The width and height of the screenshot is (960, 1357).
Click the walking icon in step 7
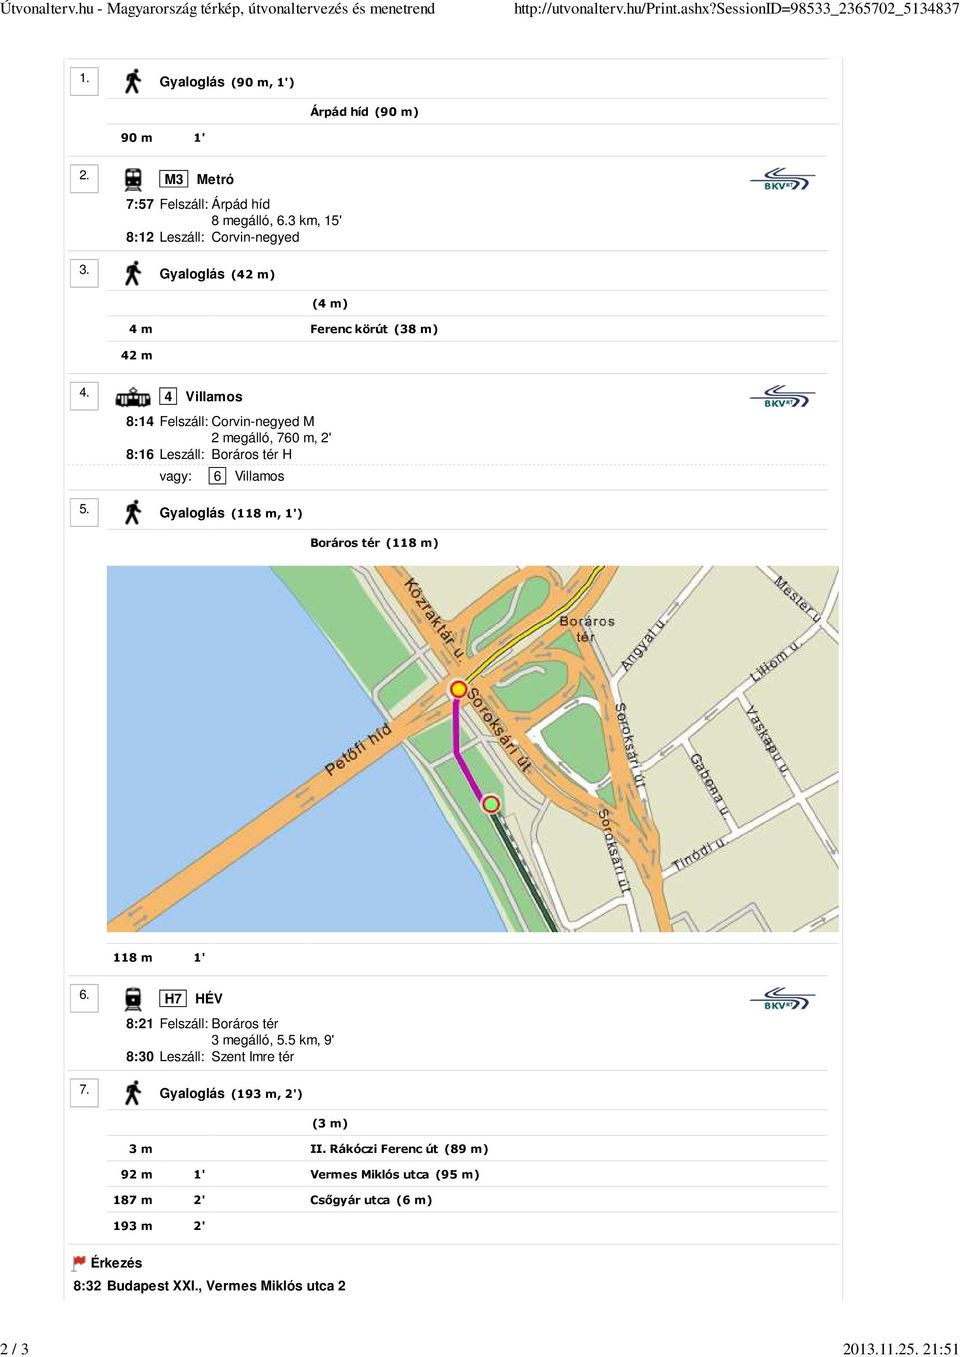coord(133,1093)
